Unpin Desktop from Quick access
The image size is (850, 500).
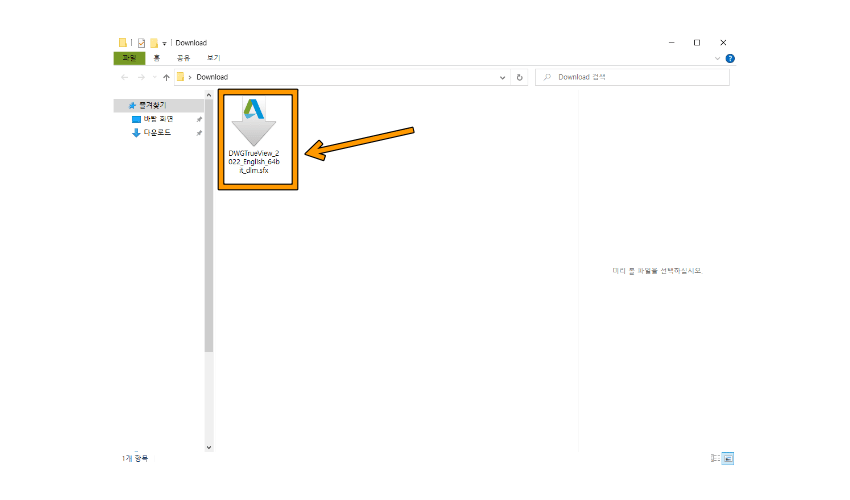point(199,119)
